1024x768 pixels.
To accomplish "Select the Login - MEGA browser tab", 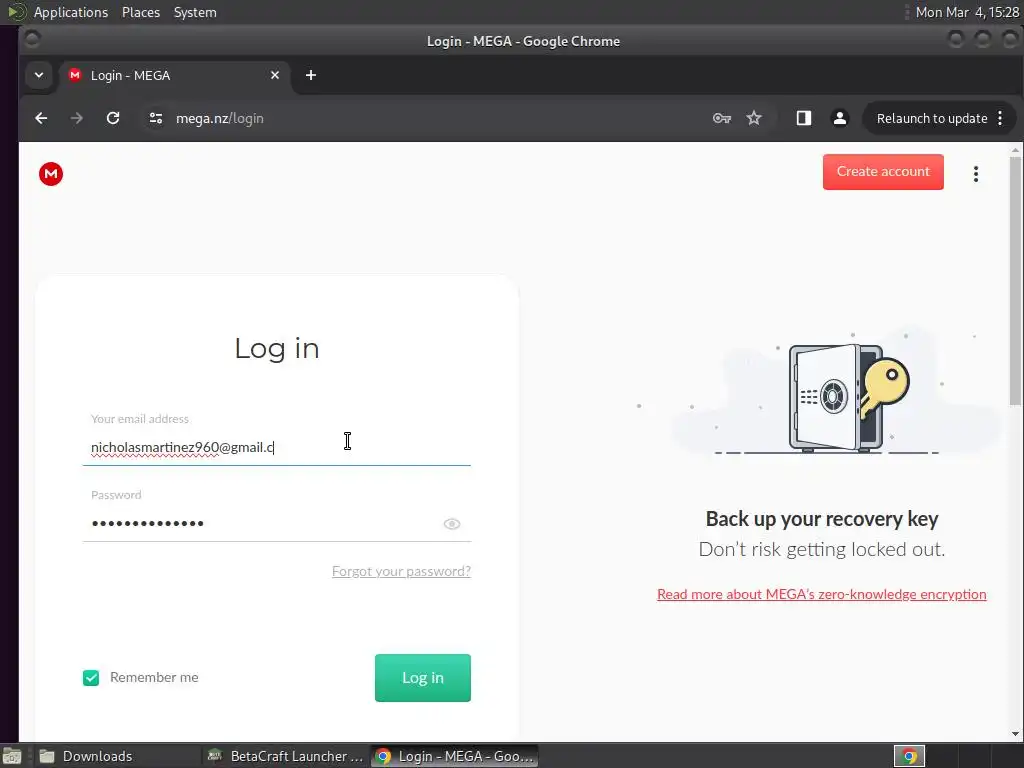I will click(175, 75).
